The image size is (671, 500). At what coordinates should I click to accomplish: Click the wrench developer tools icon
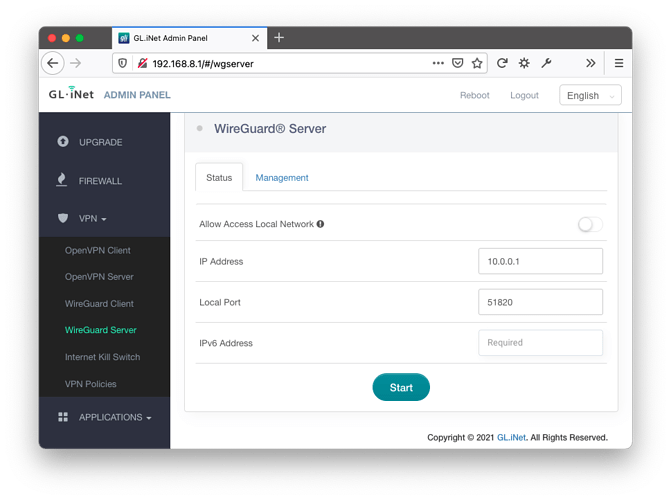coord(546,63)
